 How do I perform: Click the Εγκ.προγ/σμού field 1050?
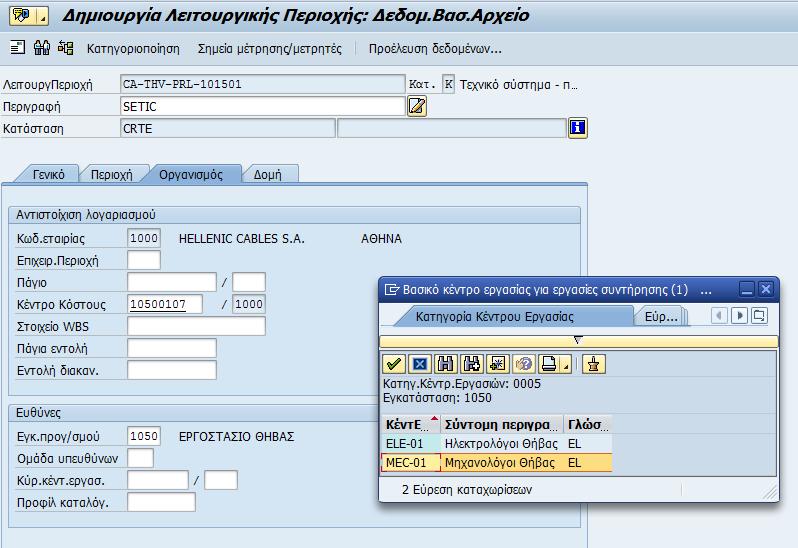(x=144, y=436)
